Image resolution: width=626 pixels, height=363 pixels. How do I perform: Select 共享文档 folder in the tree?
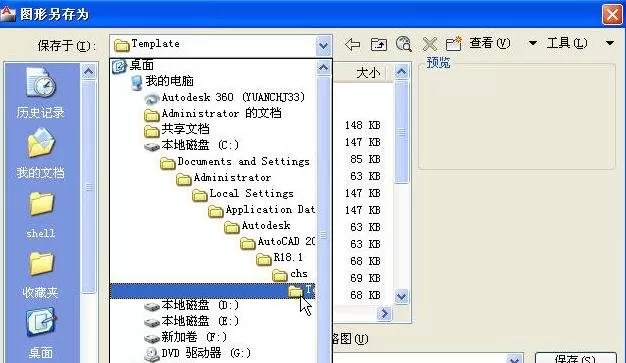(x=176, y=130)
